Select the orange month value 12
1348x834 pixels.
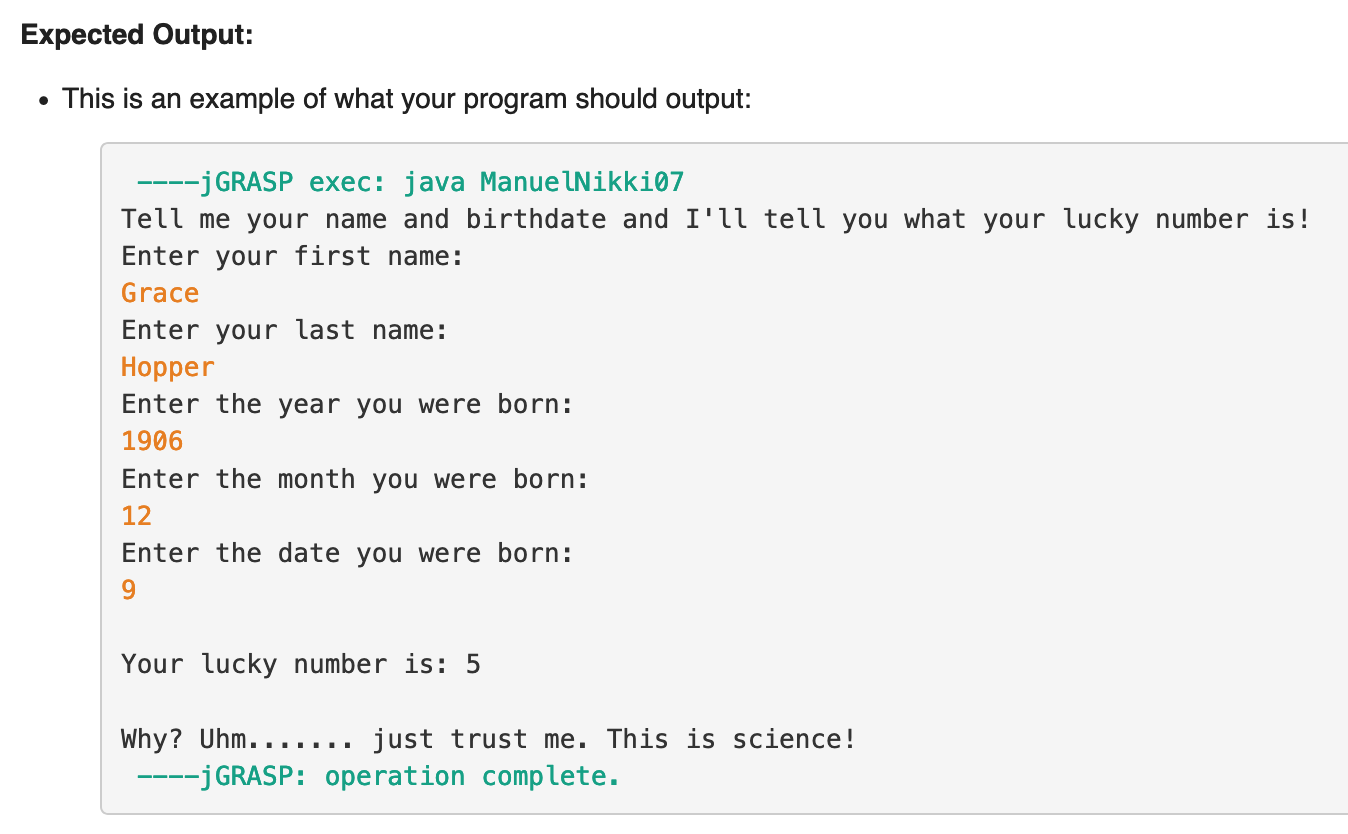click(137, 515)
